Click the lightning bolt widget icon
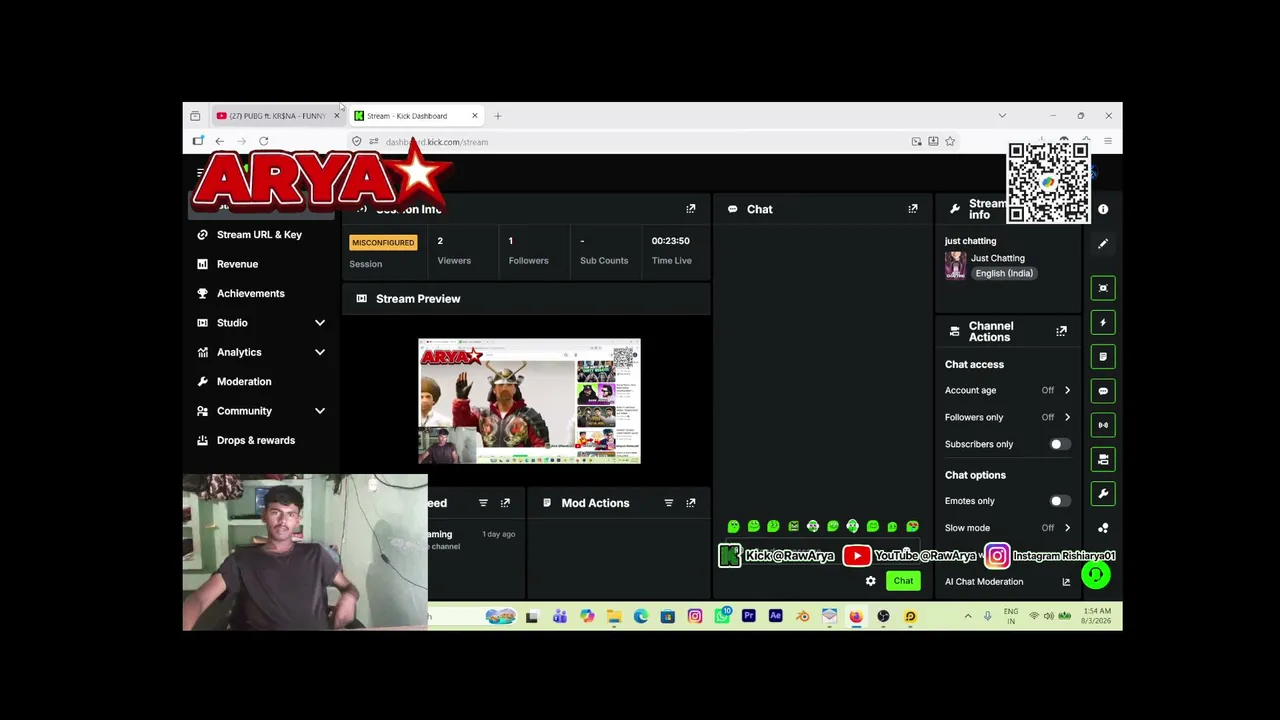 (1103, 322)
